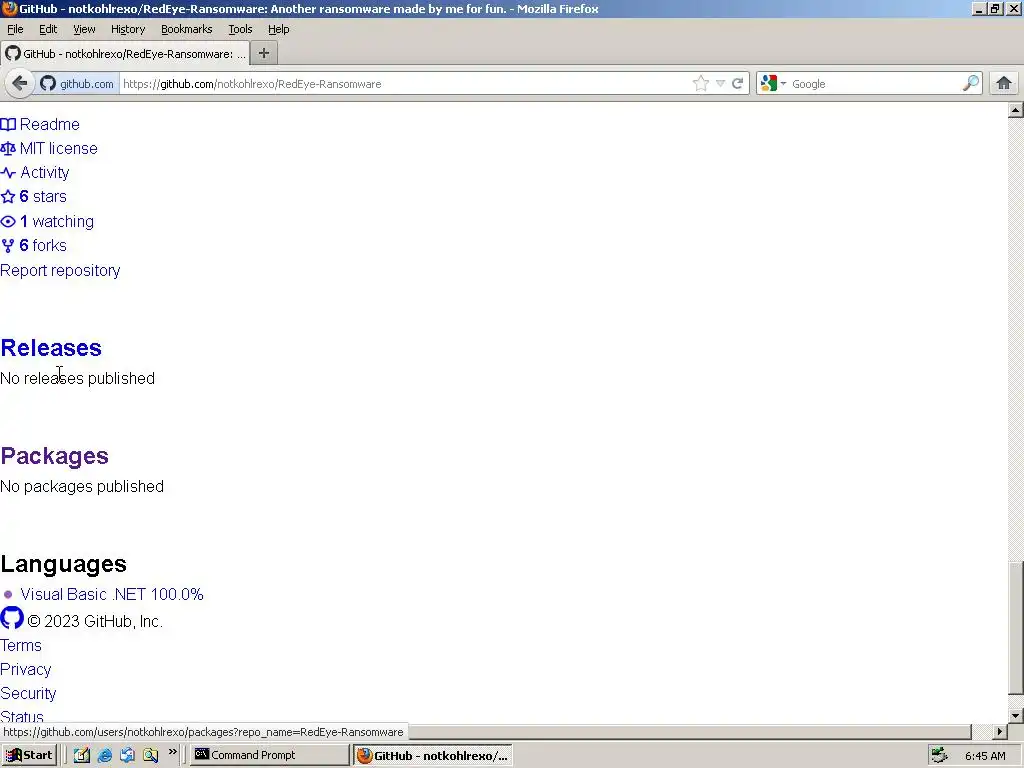Click the 6:45 AM system clock
This screenshot has height=768, width=1024.
(985, 756)
